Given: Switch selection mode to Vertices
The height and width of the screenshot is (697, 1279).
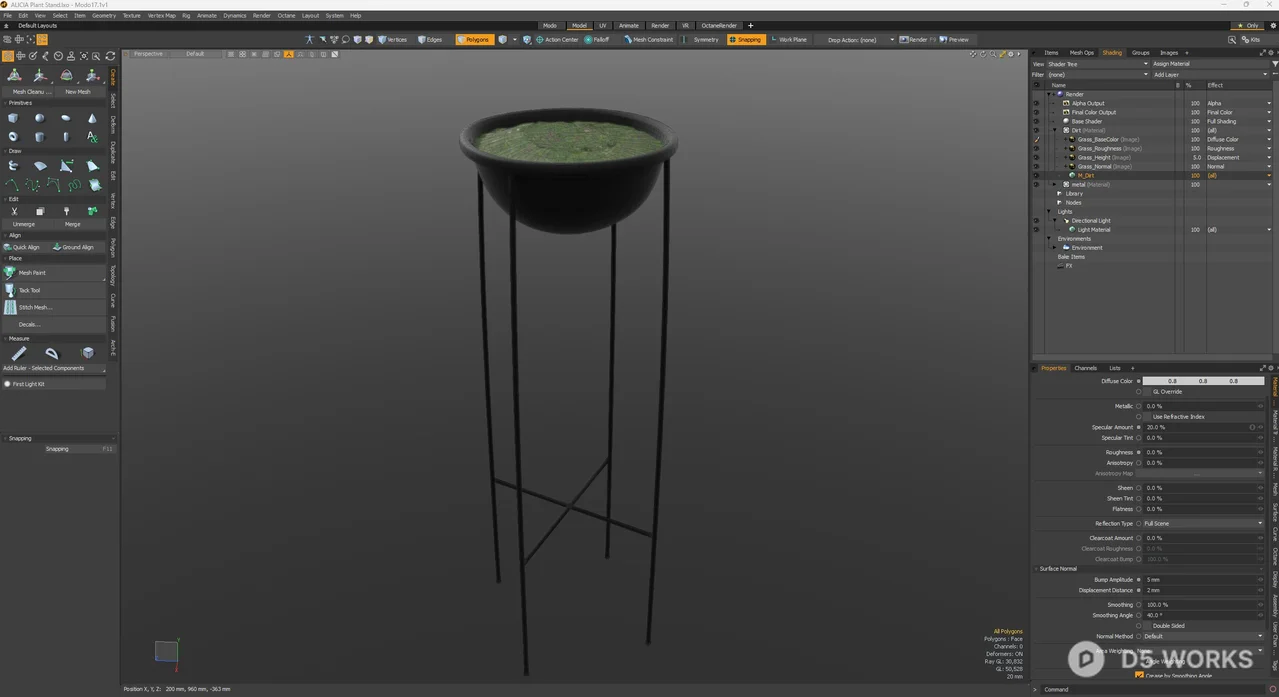Looking at the screenshot, I should [x=392, y=40].
